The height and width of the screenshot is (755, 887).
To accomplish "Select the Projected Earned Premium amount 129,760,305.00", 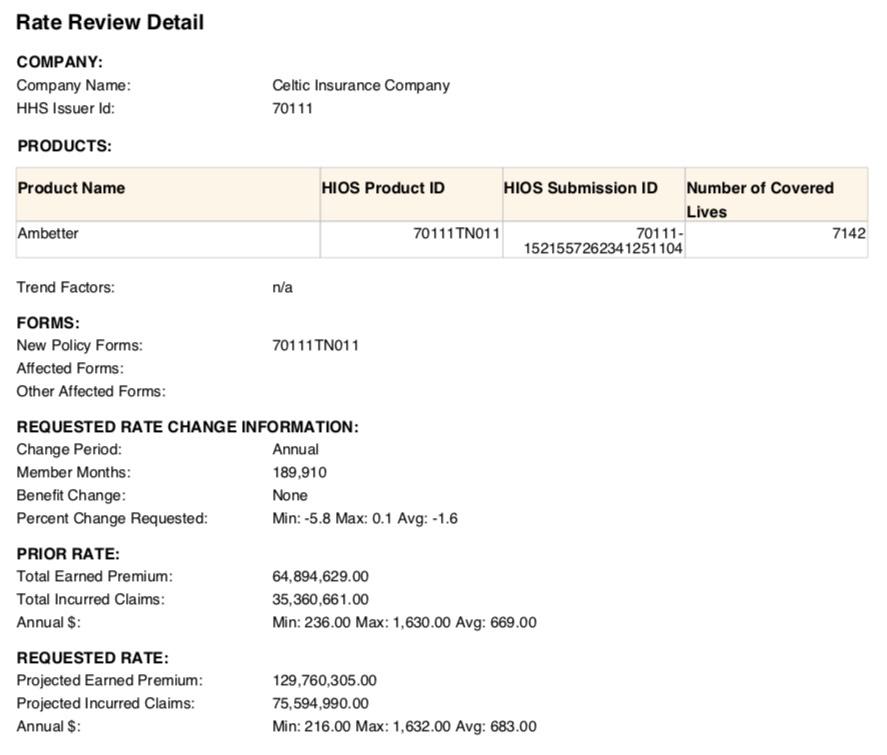I will point(324,680).
